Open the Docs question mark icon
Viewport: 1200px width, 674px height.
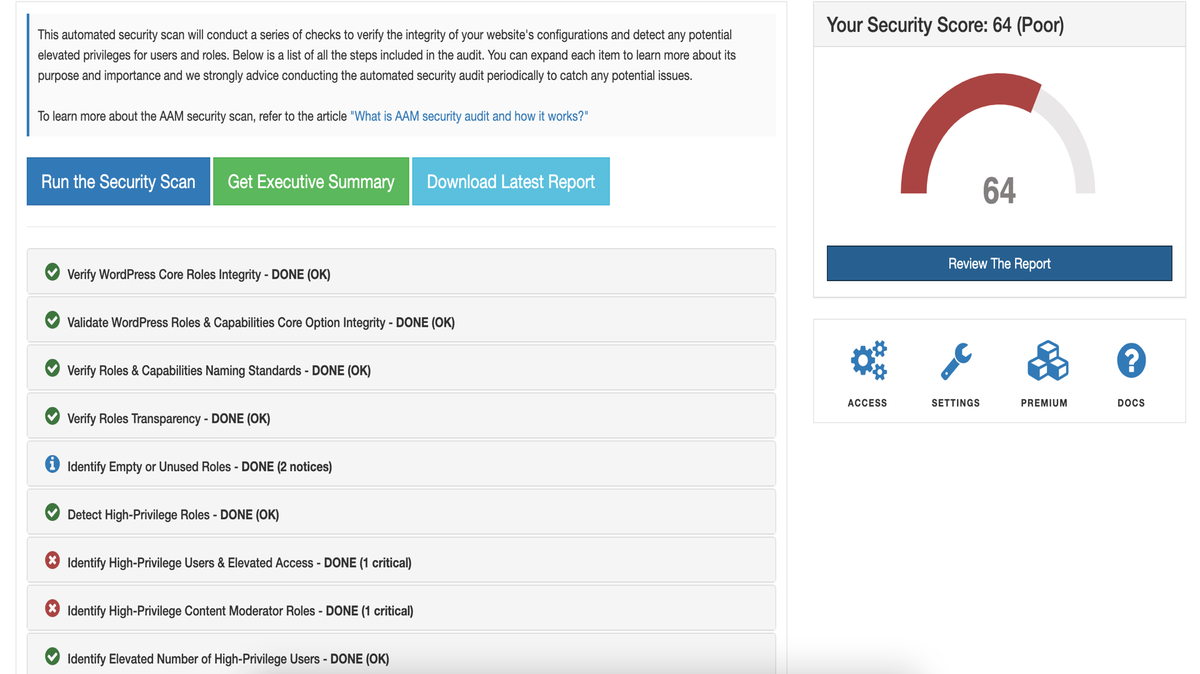[1131, 360]
